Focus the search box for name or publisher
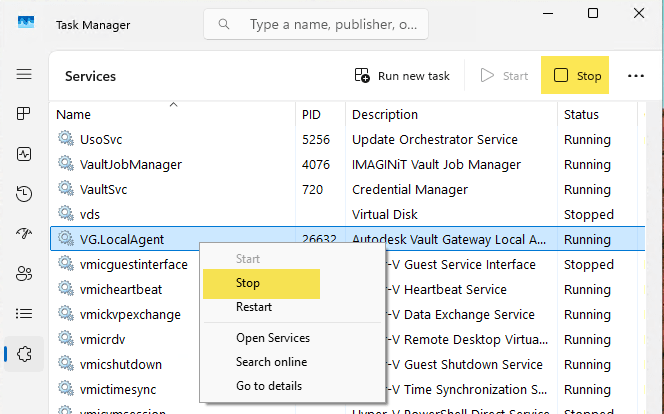The height and width of the screenshot is (414, 664). point(315,24)
